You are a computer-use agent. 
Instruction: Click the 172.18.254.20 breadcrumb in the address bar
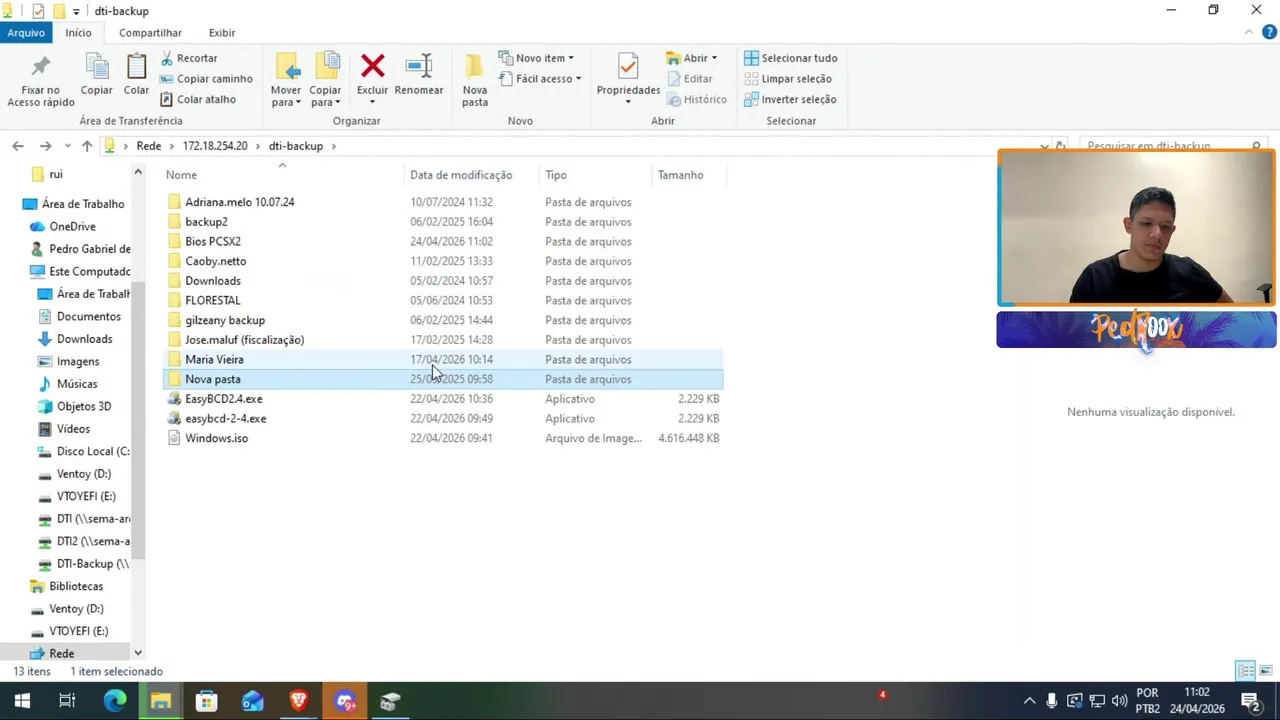[x=215, y=146]
